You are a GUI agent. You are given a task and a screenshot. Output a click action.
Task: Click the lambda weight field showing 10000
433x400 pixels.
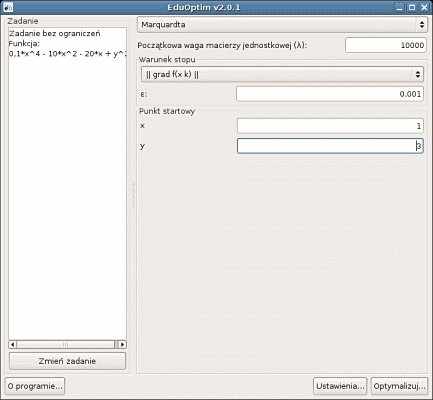pos(386,45)
